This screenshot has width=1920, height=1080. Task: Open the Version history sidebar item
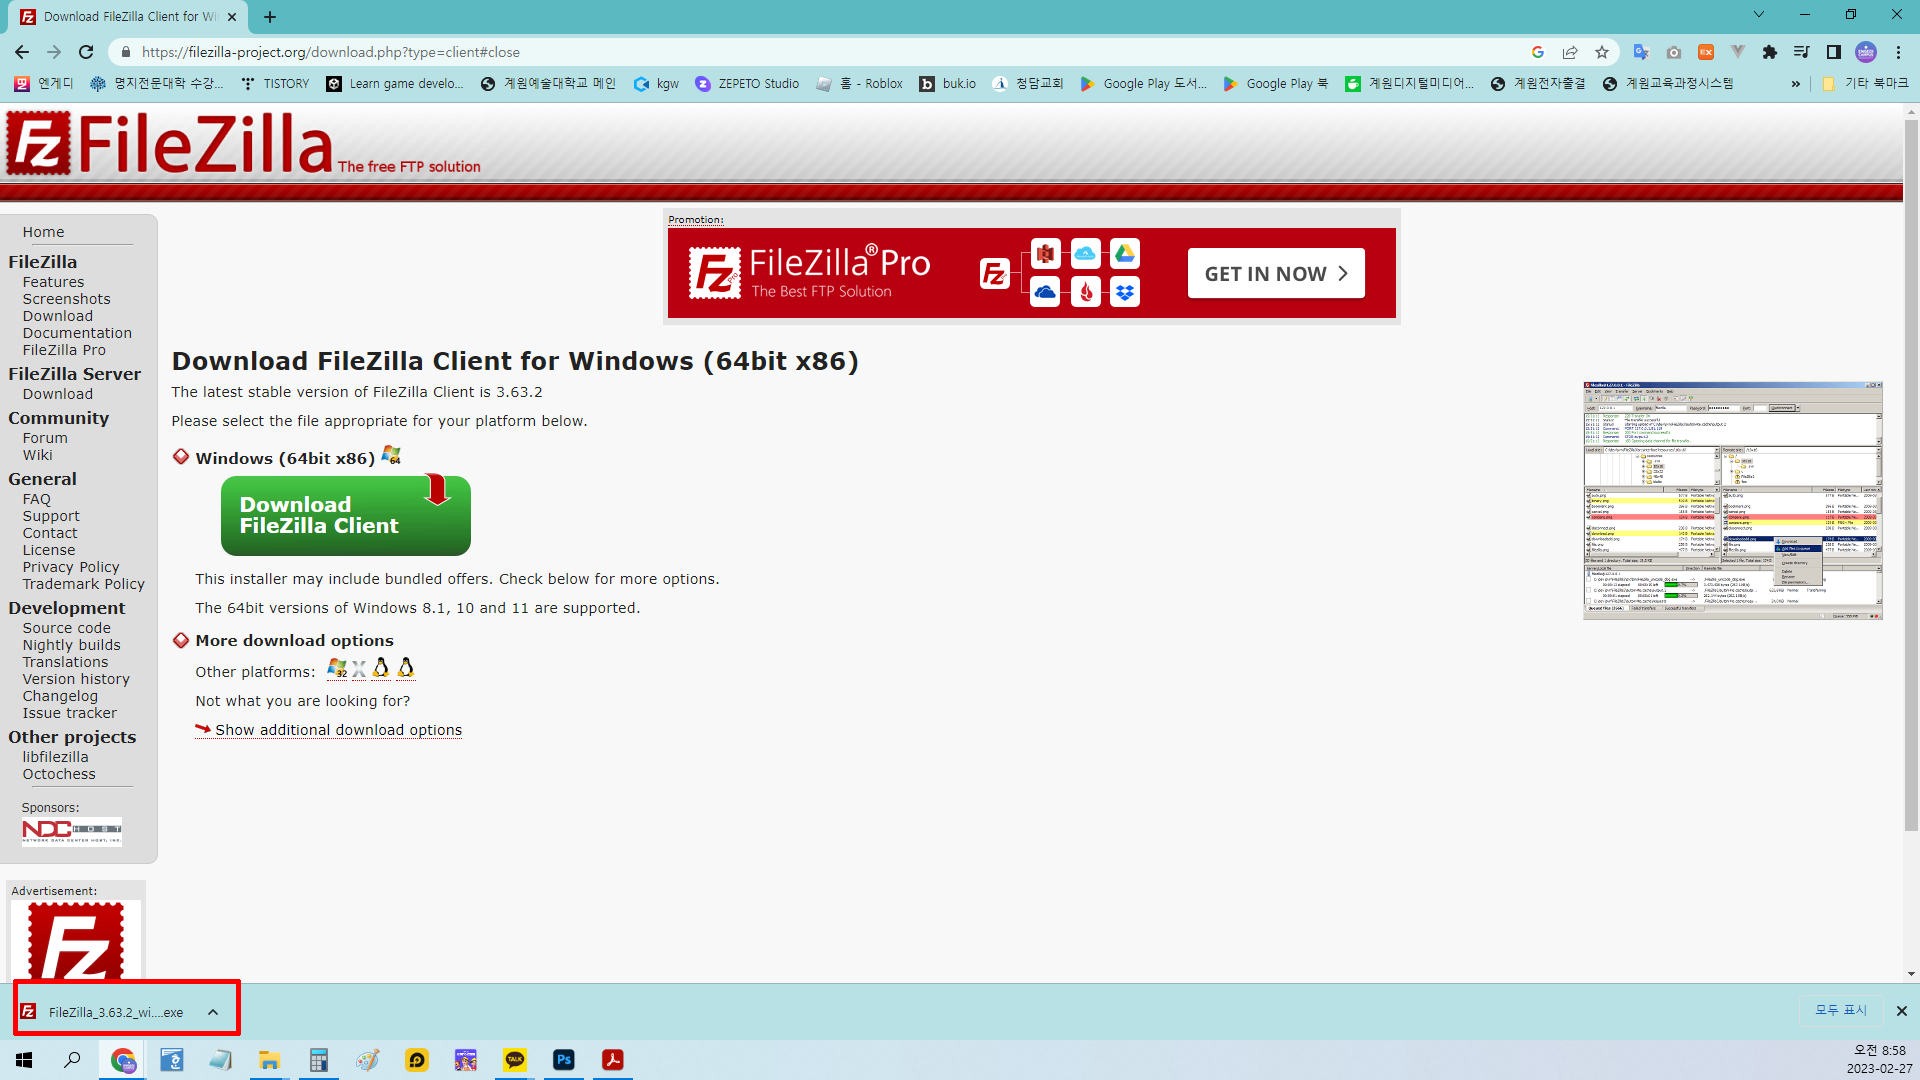(76, 679)
